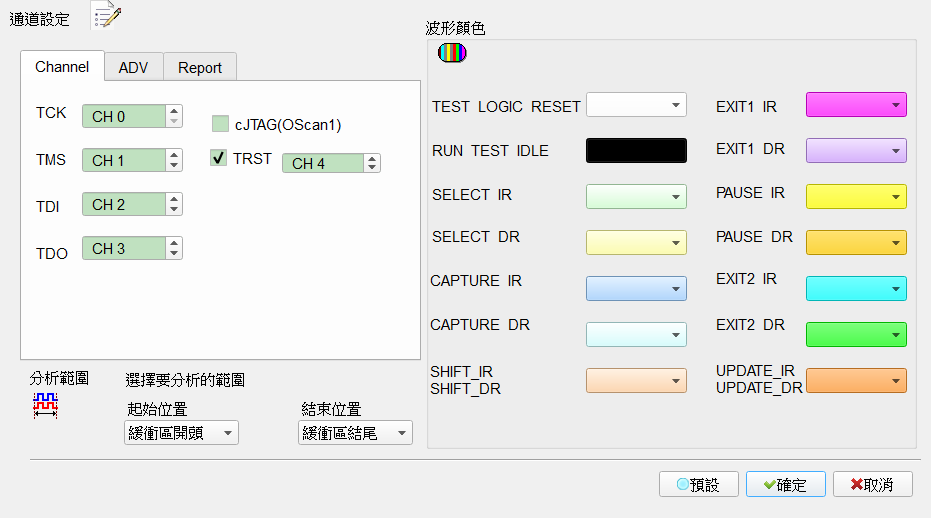Increment the TCK channel spinner up arrow
This screenshot has height=518, width=931.
(174, 110)
